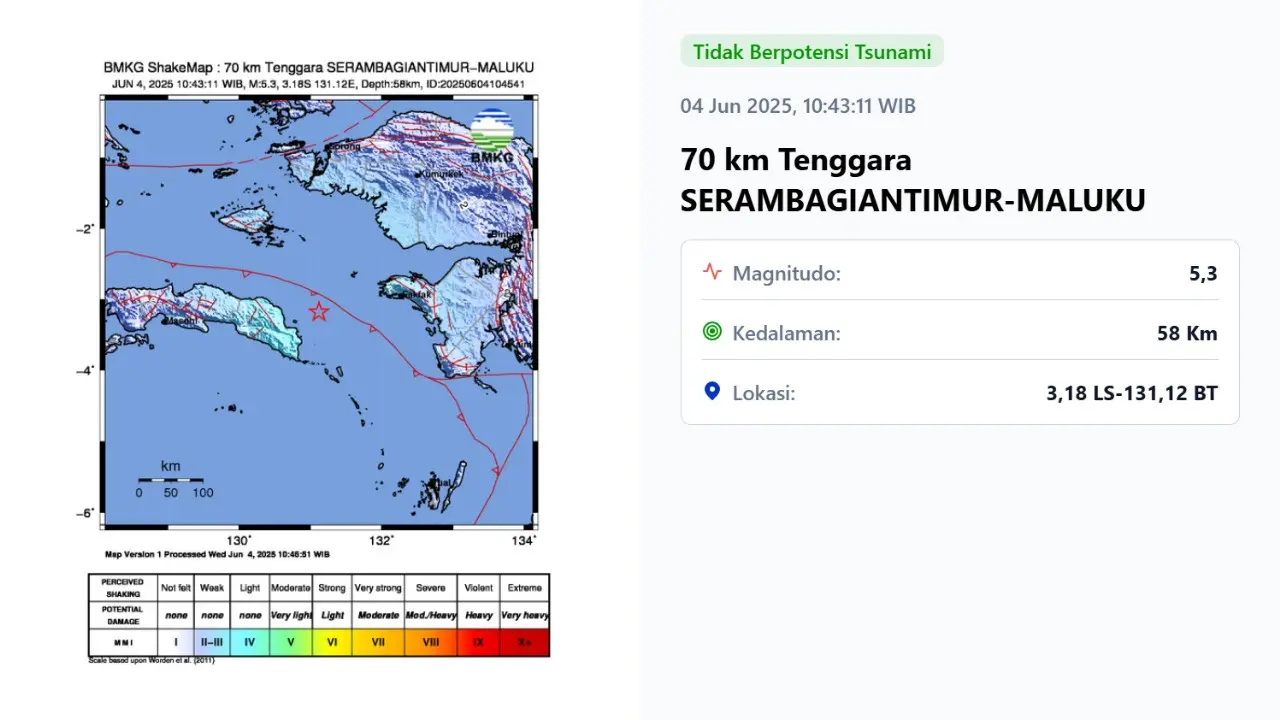Click the heading '70 km Tenggara SERAMBAGIANTIMUR-MALUKU'

tap(913, 180)
